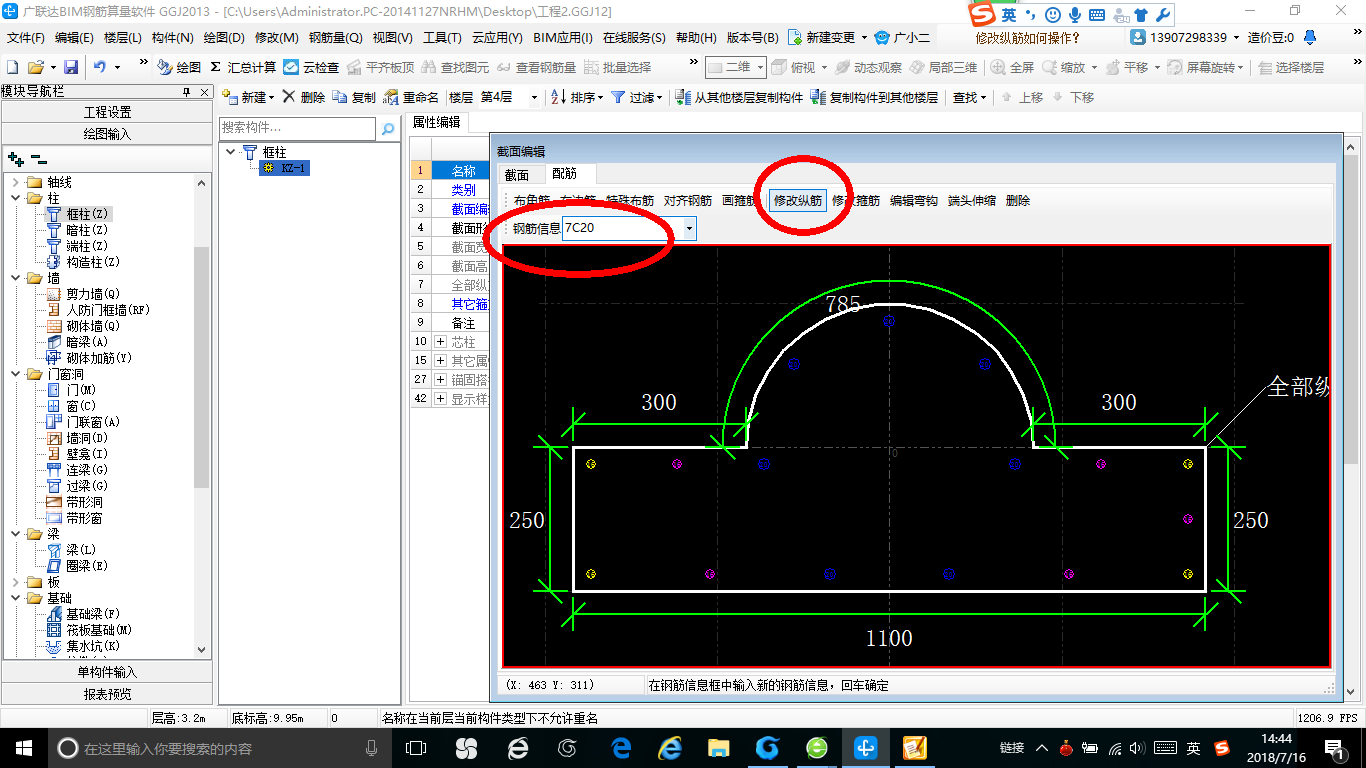The width and height of the screenshot is (1366, 768).
Task: Click 复制构件到其他楼层 copy to floors
Action: click(874, 97)
